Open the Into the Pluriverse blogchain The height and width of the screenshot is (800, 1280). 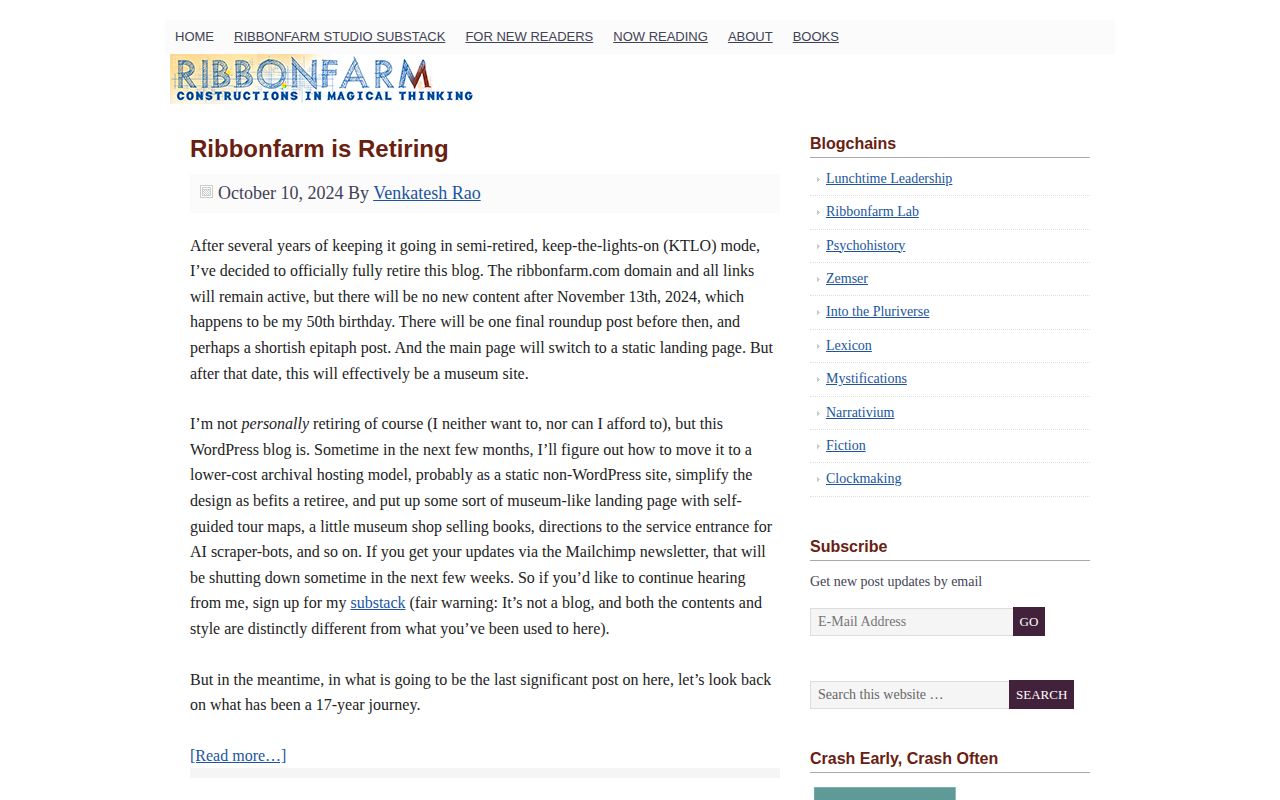[x=877, y=311]
